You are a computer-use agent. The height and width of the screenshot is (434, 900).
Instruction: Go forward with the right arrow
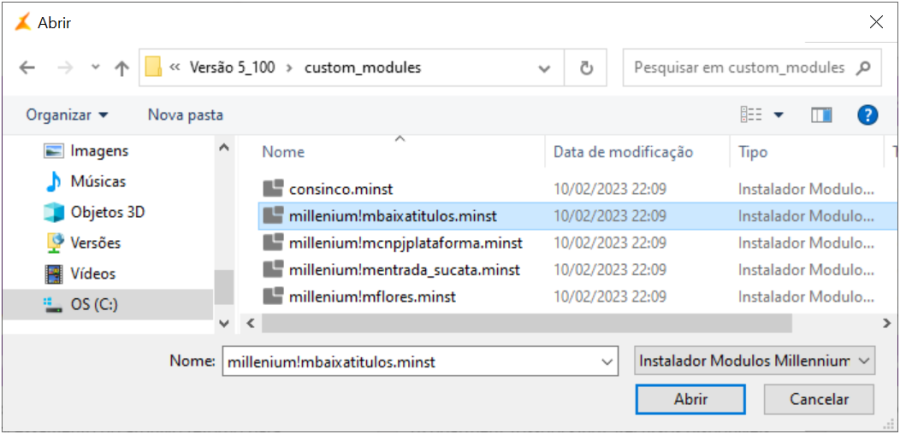(x=65, y=68)
